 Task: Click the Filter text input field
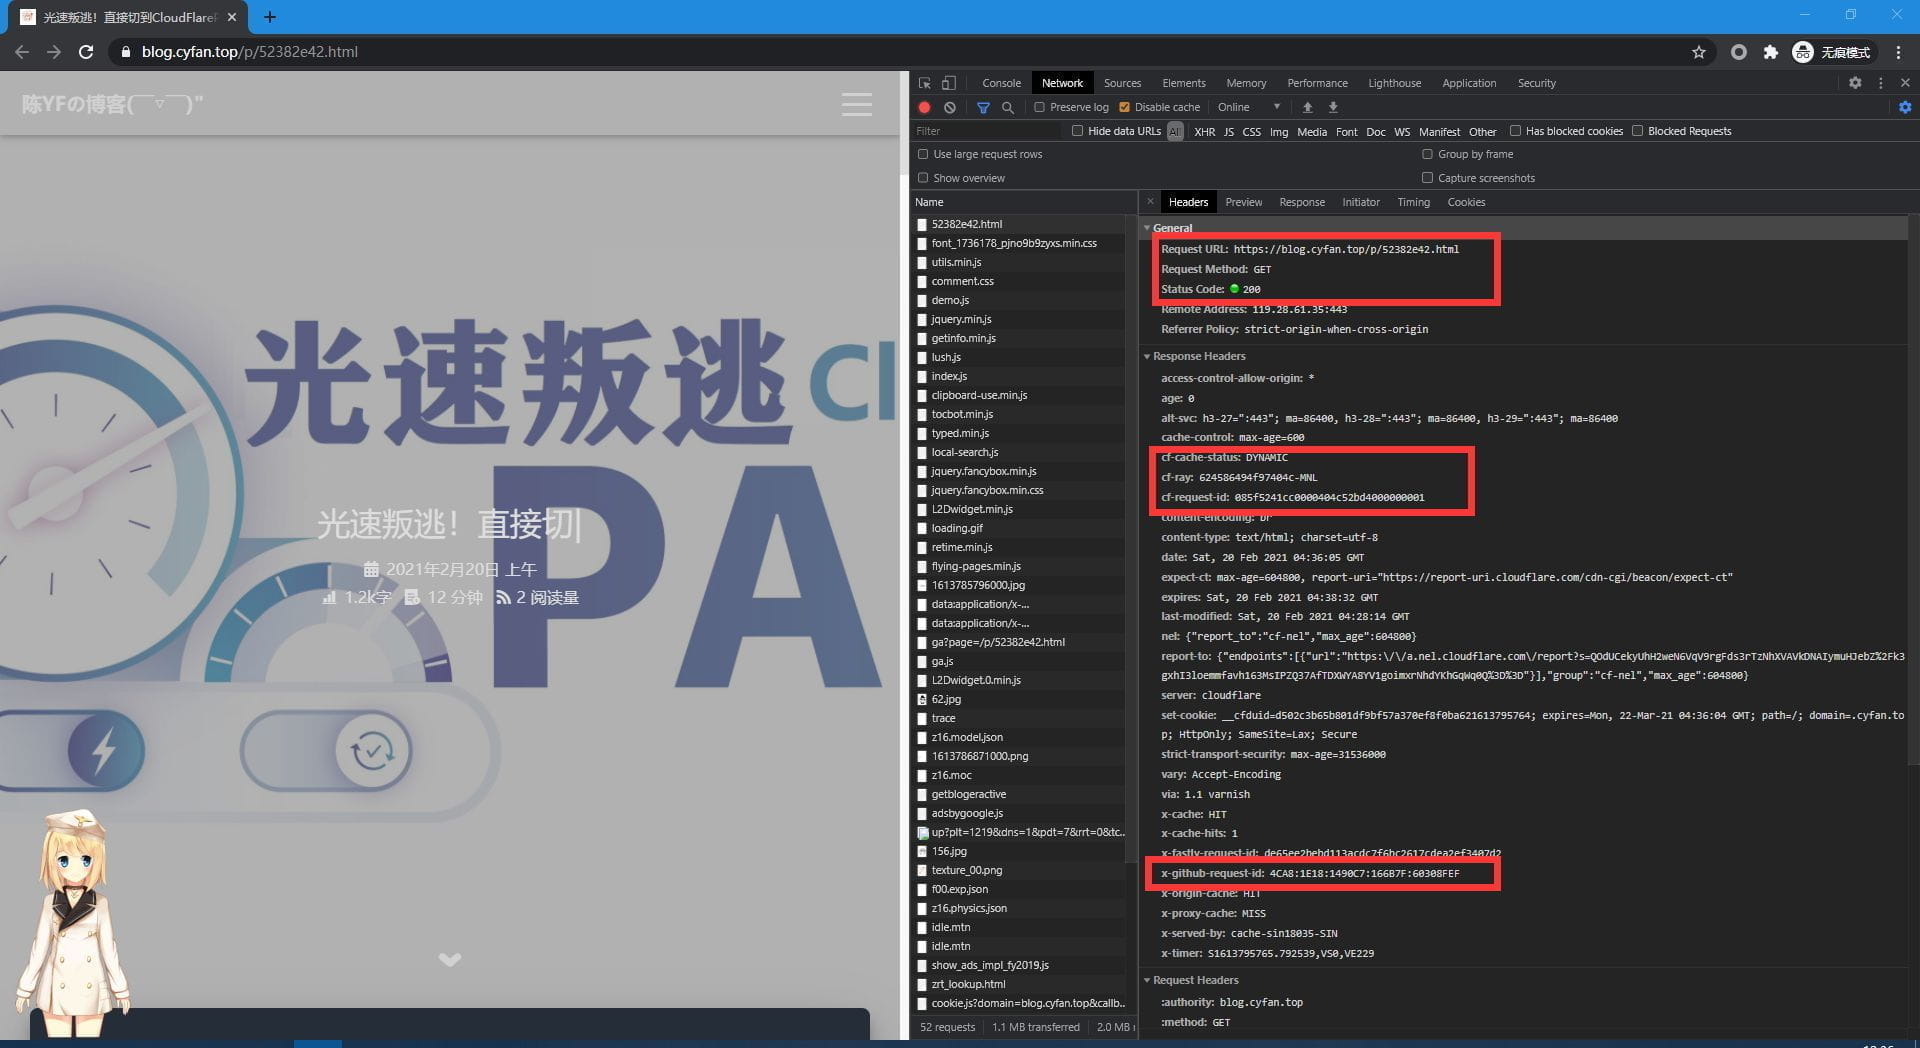pos(985,131)
